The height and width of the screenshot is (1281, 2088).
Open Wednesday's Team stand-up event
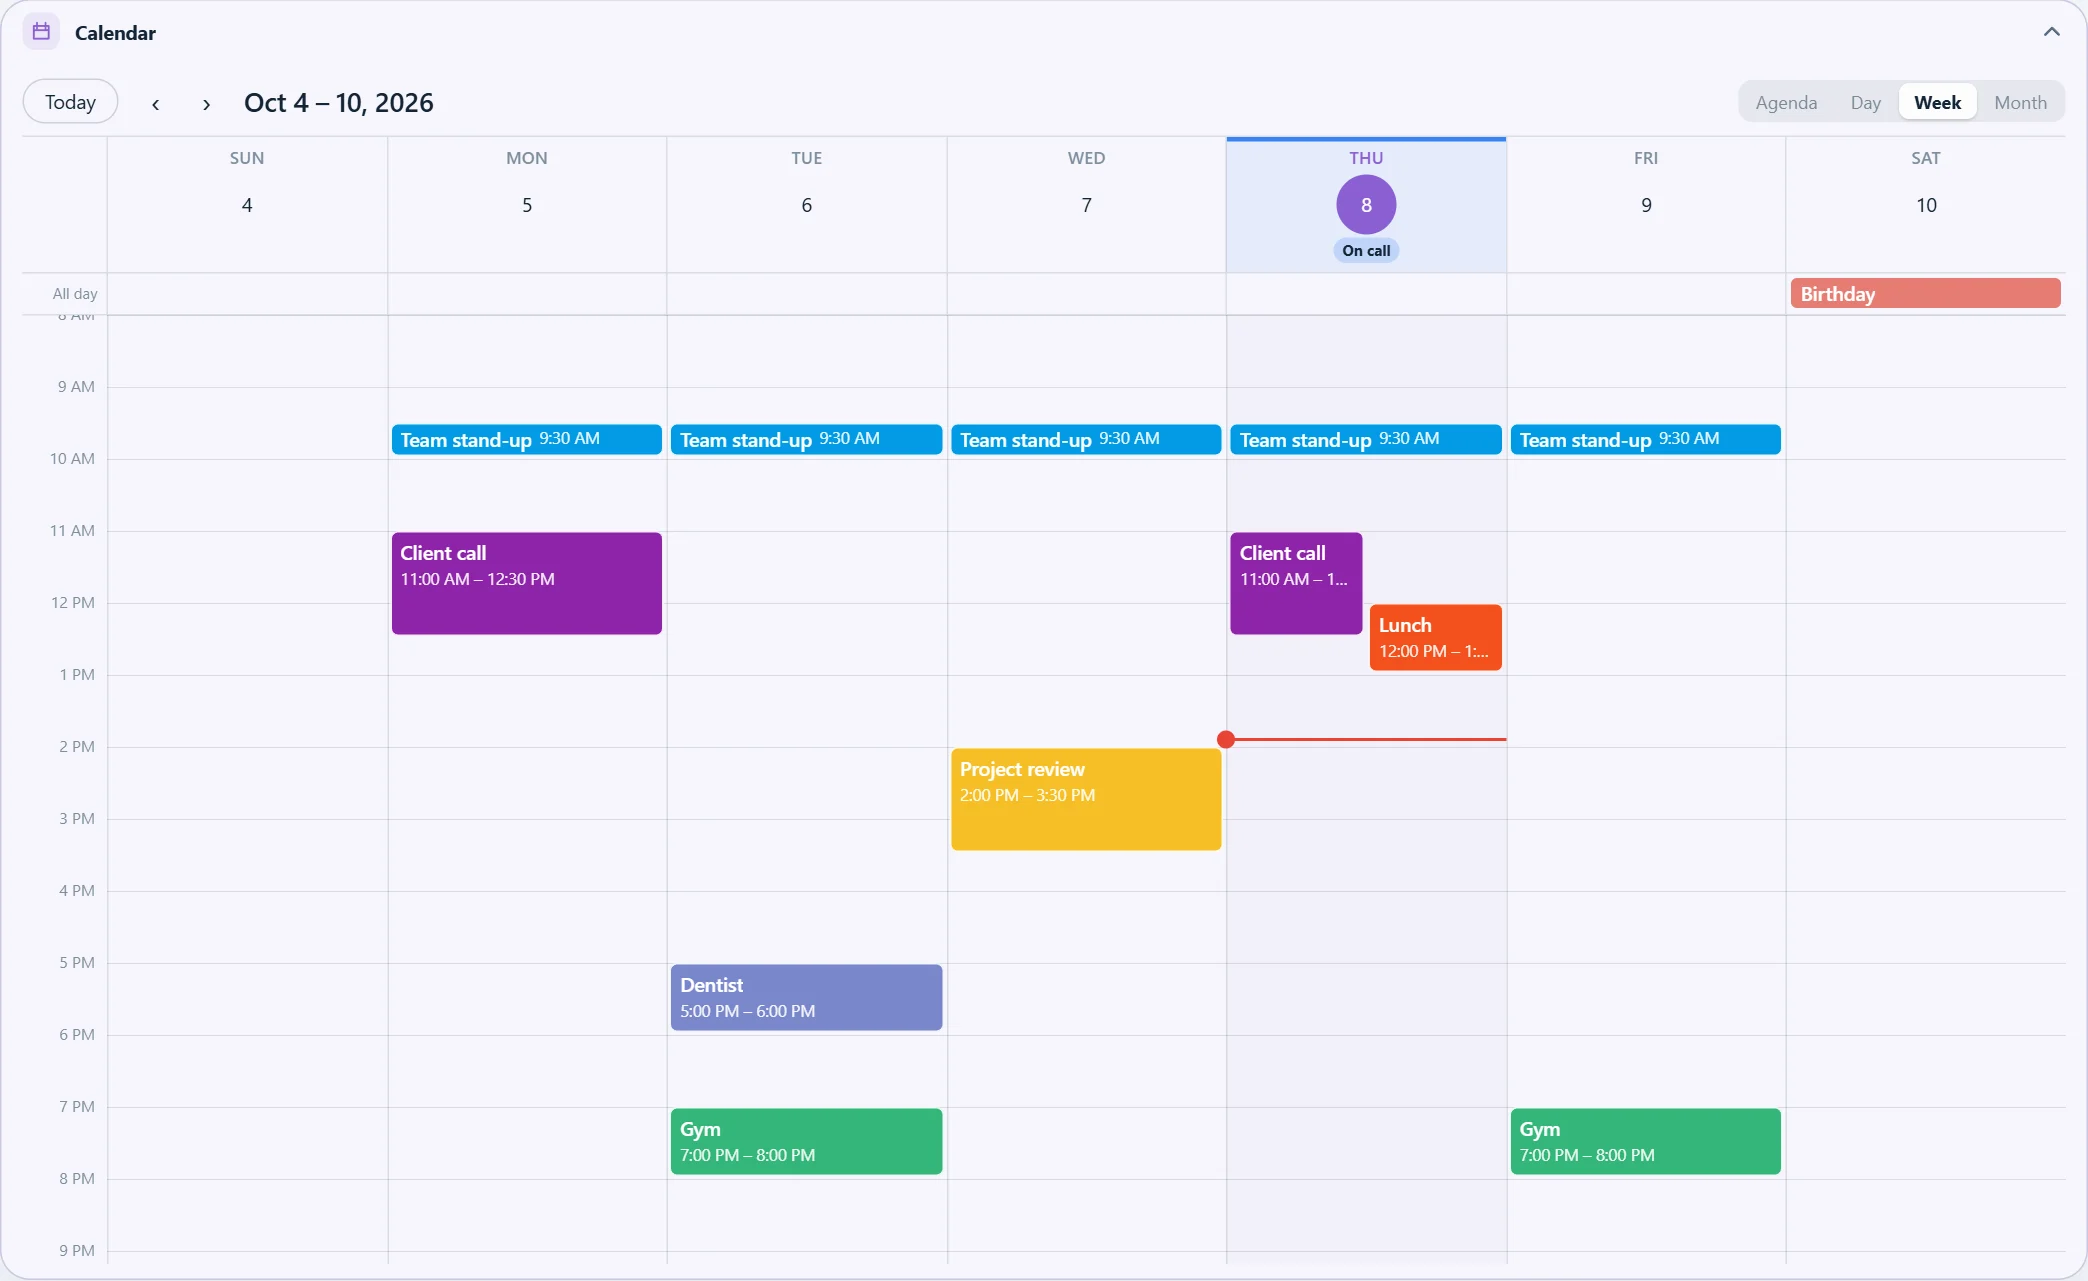pos(1086,440)
